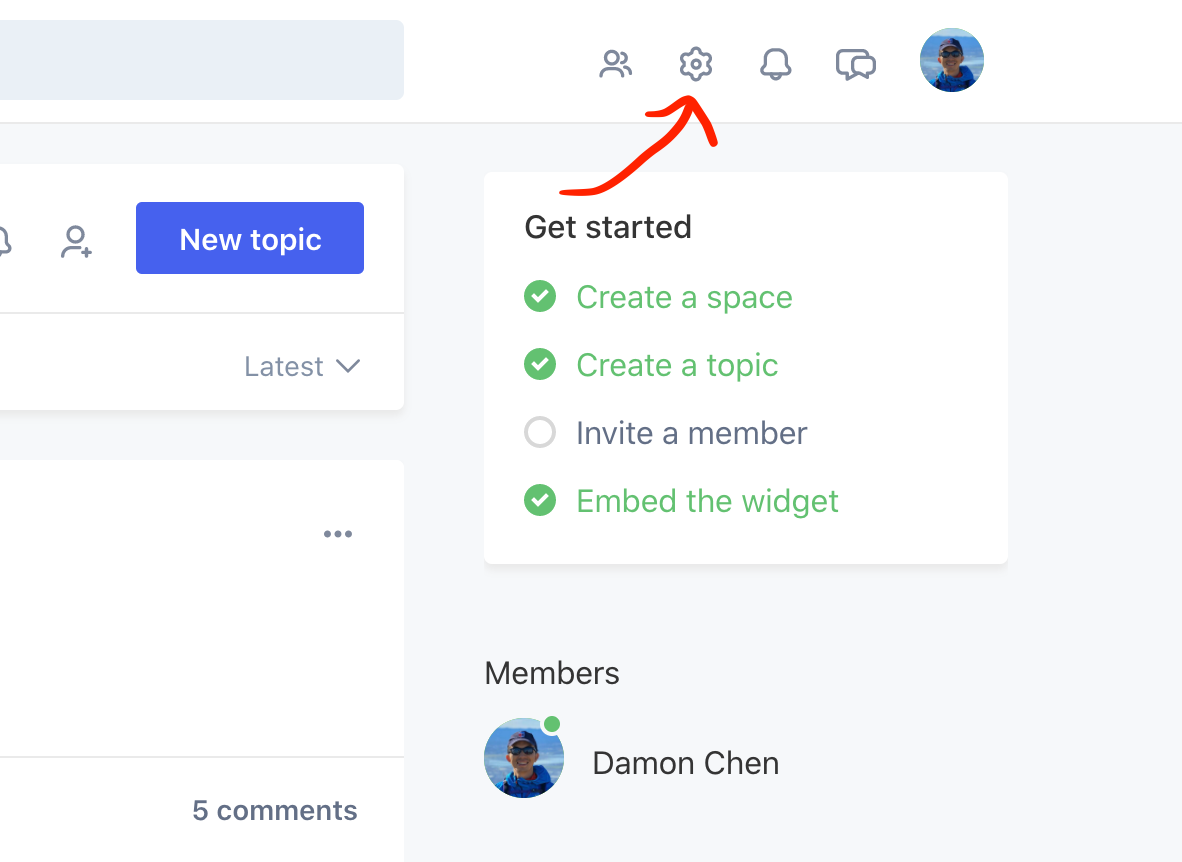The width and height of the screenshot is (1182, 862).
Task: Open the members icon in top bar
Action: point(615,65)
